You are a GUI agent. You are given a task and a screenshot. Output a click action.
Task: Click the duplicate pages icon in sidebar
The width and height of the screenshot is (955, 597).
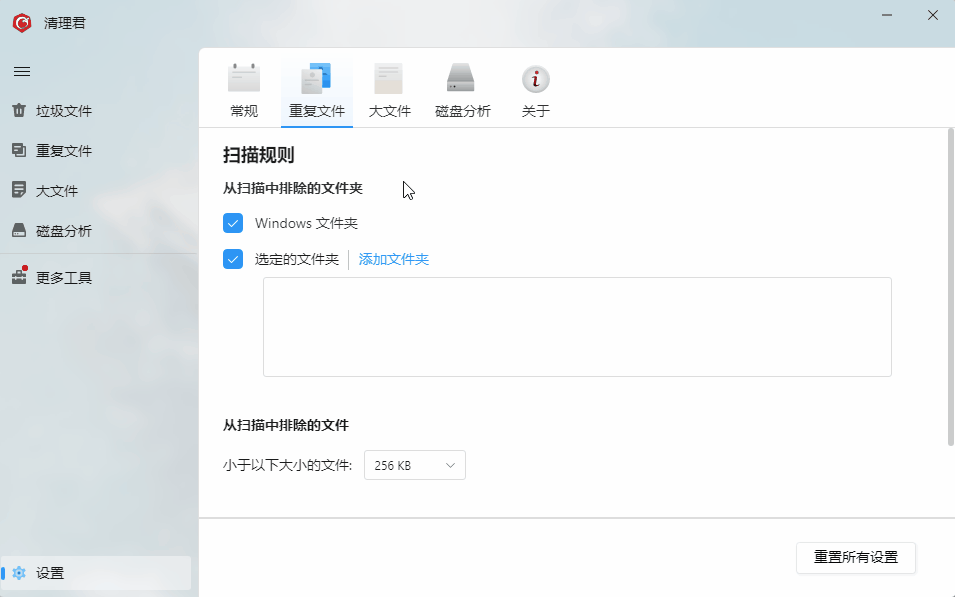click(x=19, y=150)
